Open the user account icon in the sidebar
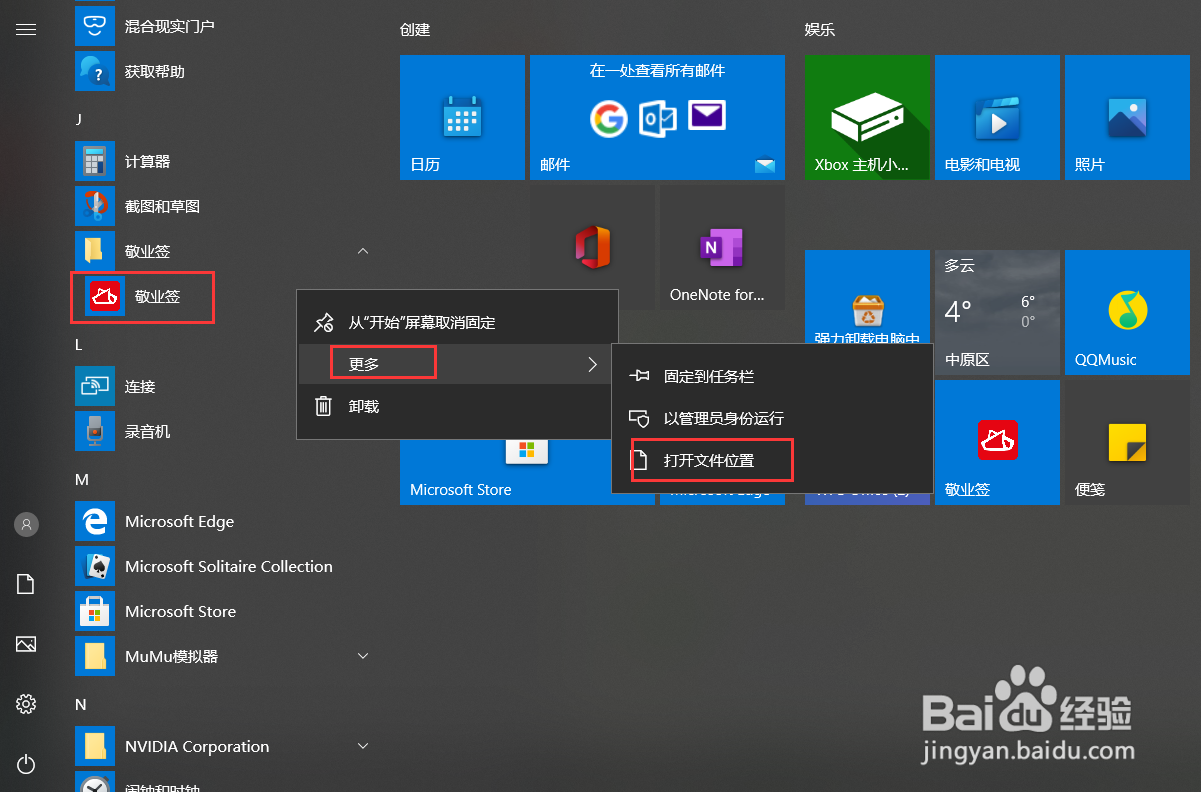 pyautogui.click(x=26, y=523)
